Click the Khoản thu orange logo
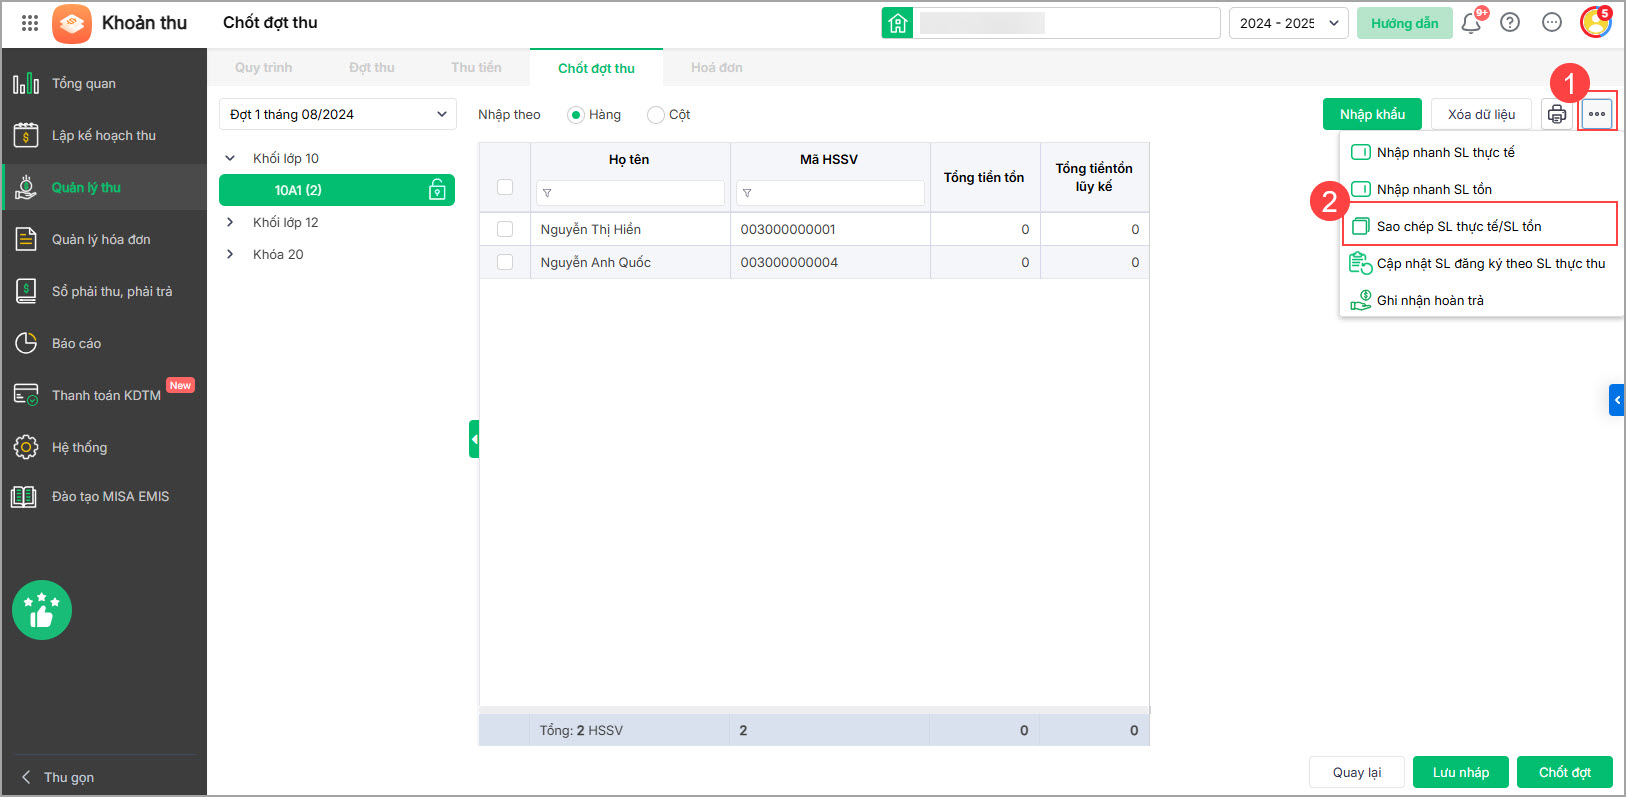This screenshot has height=797, width=1626. coord(72,23)
